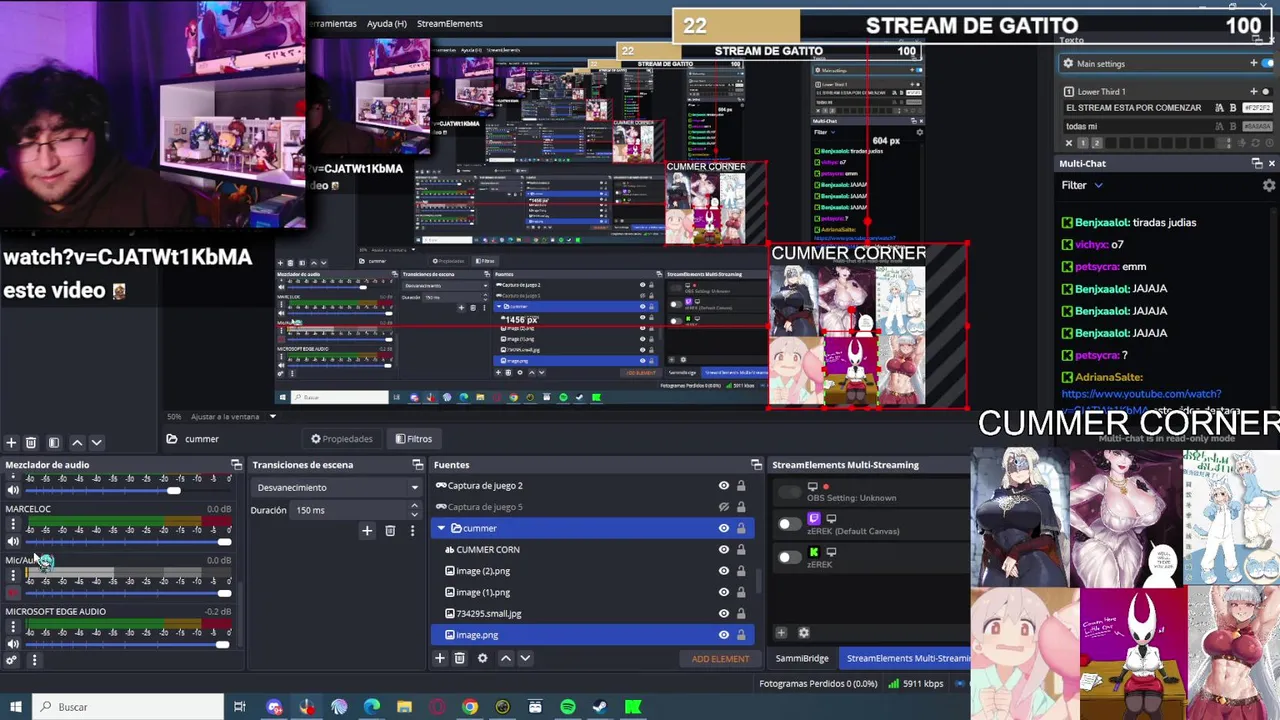Hide the cummer group source
1280x720 pixels.
coord(724,528)
